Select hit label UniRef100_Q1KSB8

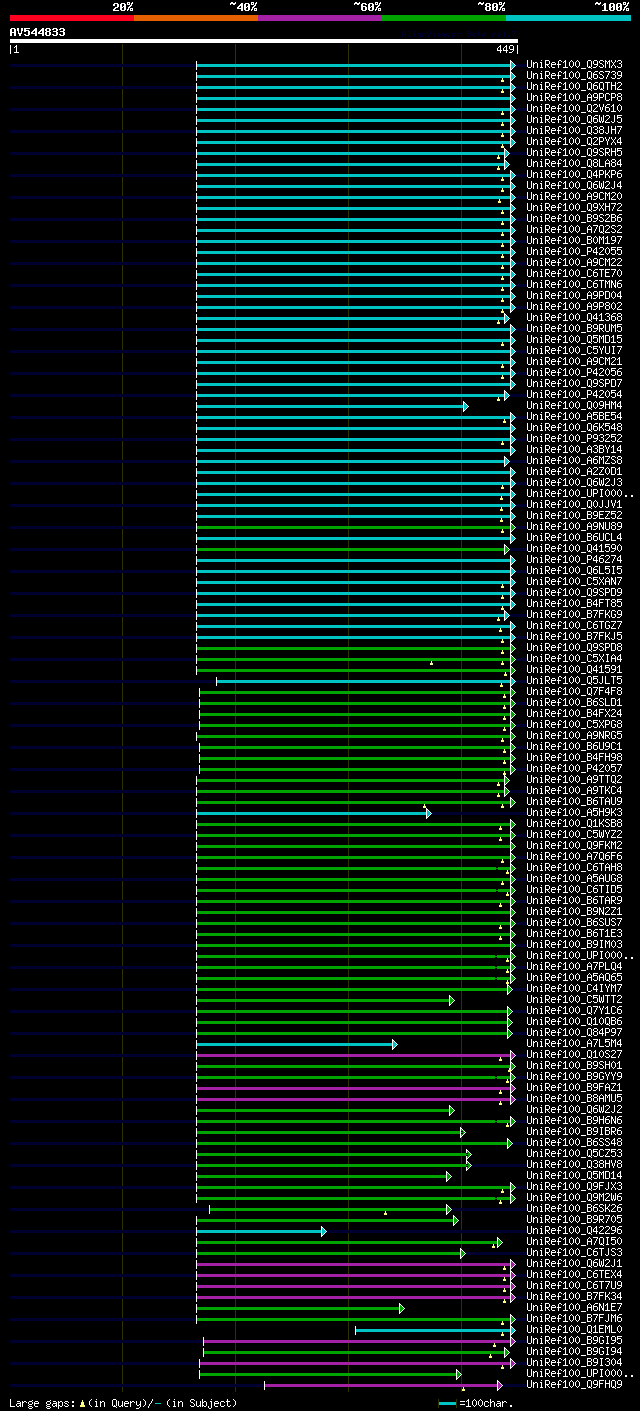573,823
